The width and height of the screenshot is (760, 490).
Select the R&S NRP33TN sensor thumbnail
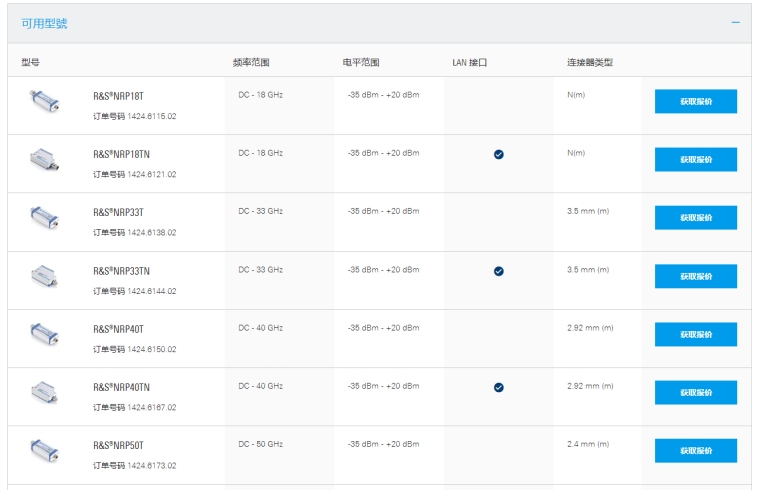click(45, 274)
